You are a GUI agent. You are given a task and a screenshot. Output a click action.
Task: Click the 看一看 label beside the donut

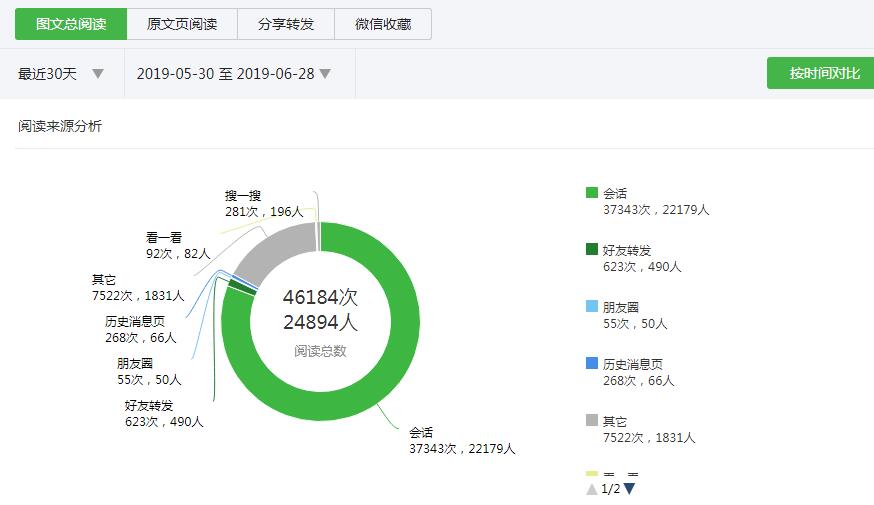tap(164, 238)
